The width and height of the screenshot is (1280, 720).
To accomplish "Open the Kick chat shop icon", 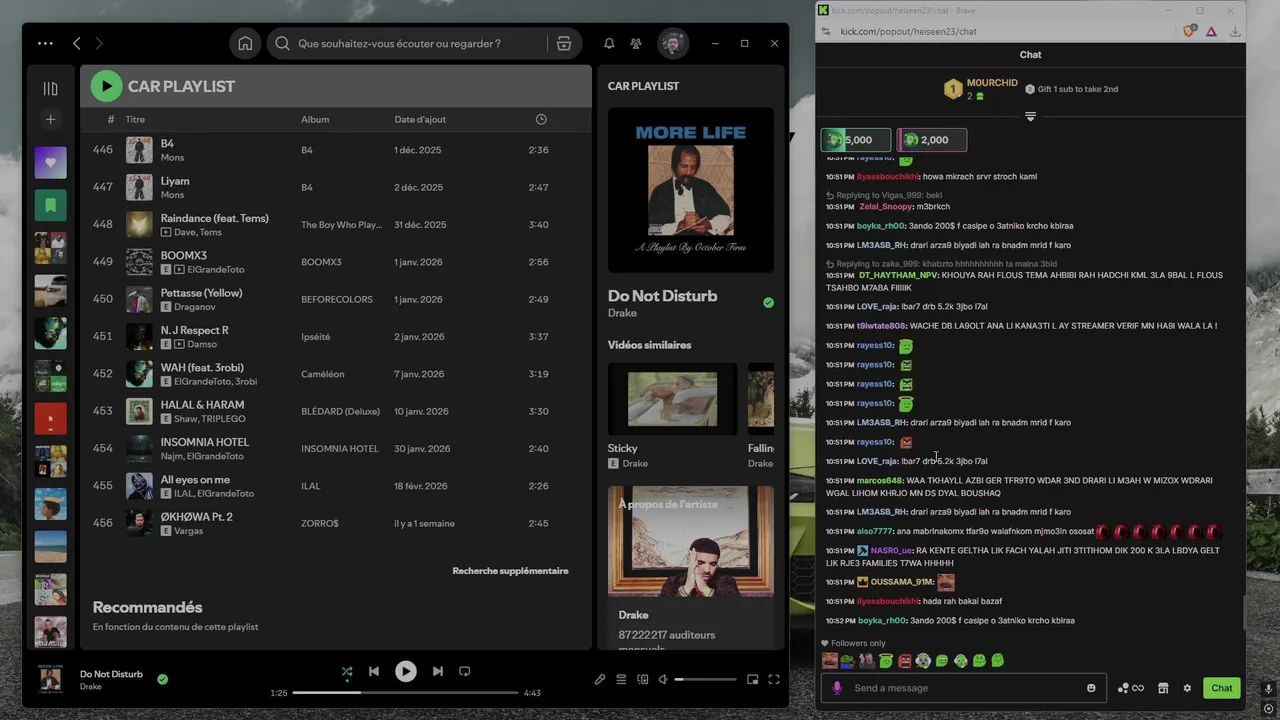I will (1163, 688).
